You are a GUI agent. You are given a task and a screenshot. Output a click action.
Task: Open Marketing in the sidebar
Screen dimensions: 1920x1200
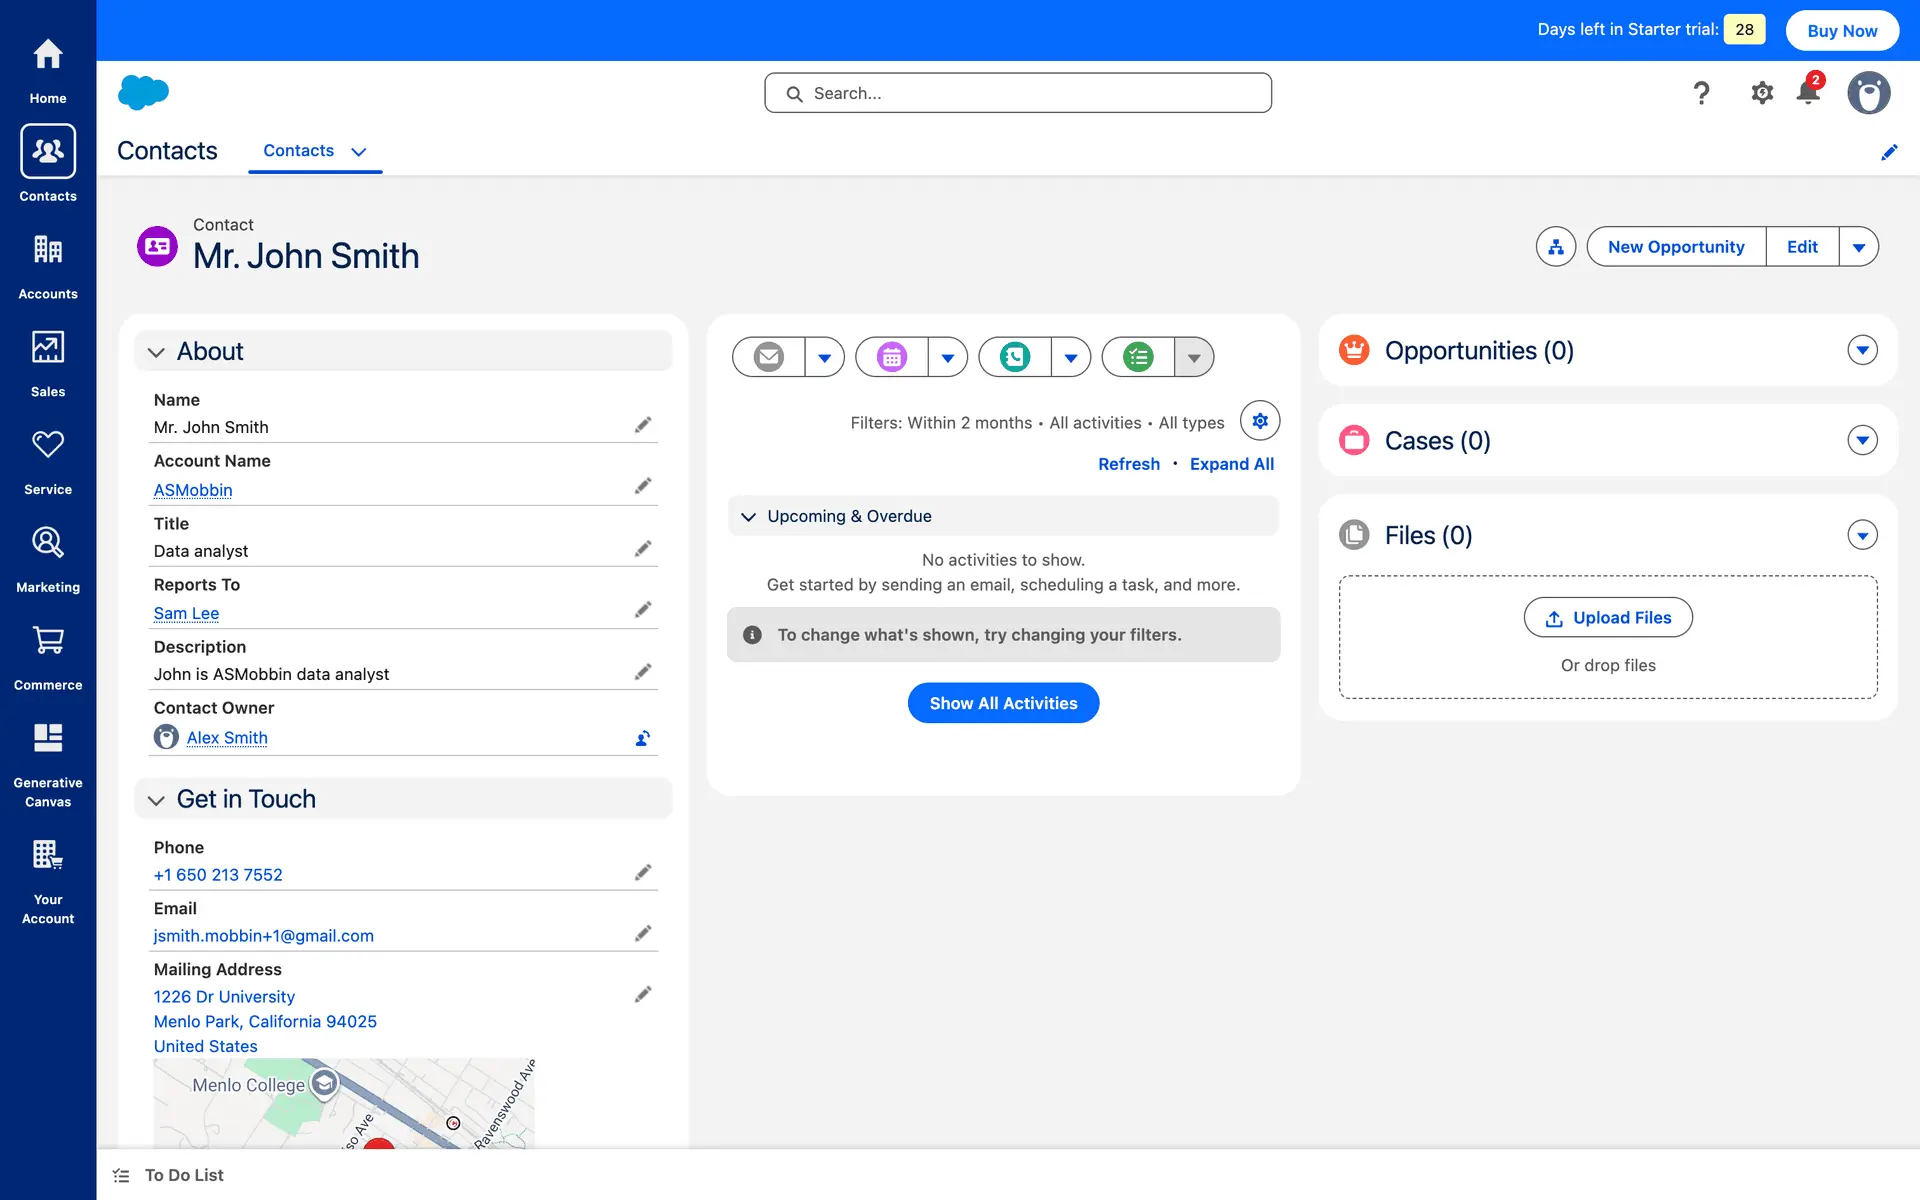[48, 559]
